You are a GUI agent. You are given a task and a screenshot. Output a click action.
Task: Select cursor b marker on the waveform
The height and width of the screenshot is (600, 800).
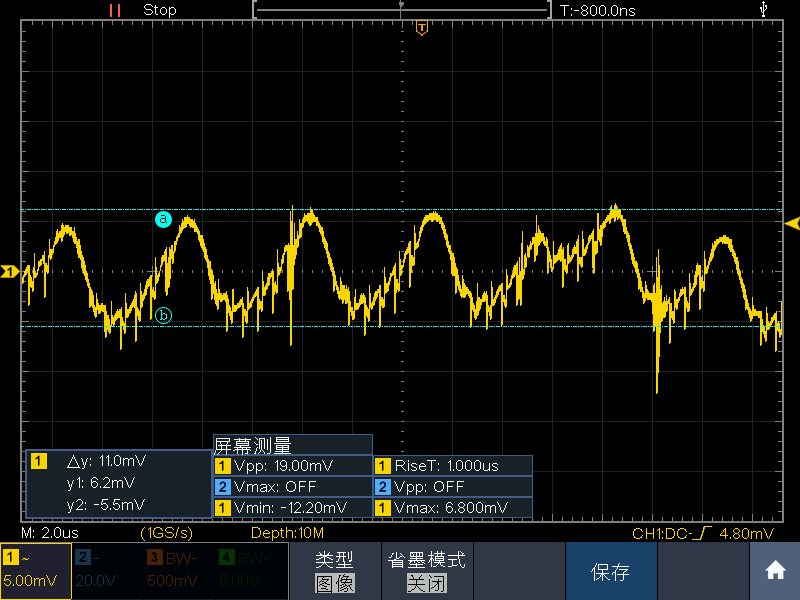coord(163,315)
